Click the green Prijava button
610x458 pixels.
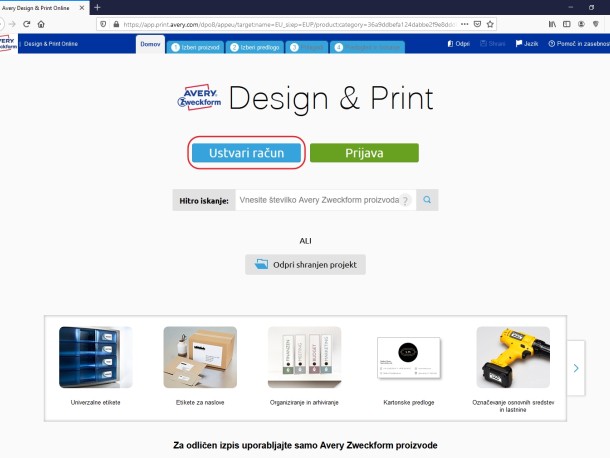[364, 153]
